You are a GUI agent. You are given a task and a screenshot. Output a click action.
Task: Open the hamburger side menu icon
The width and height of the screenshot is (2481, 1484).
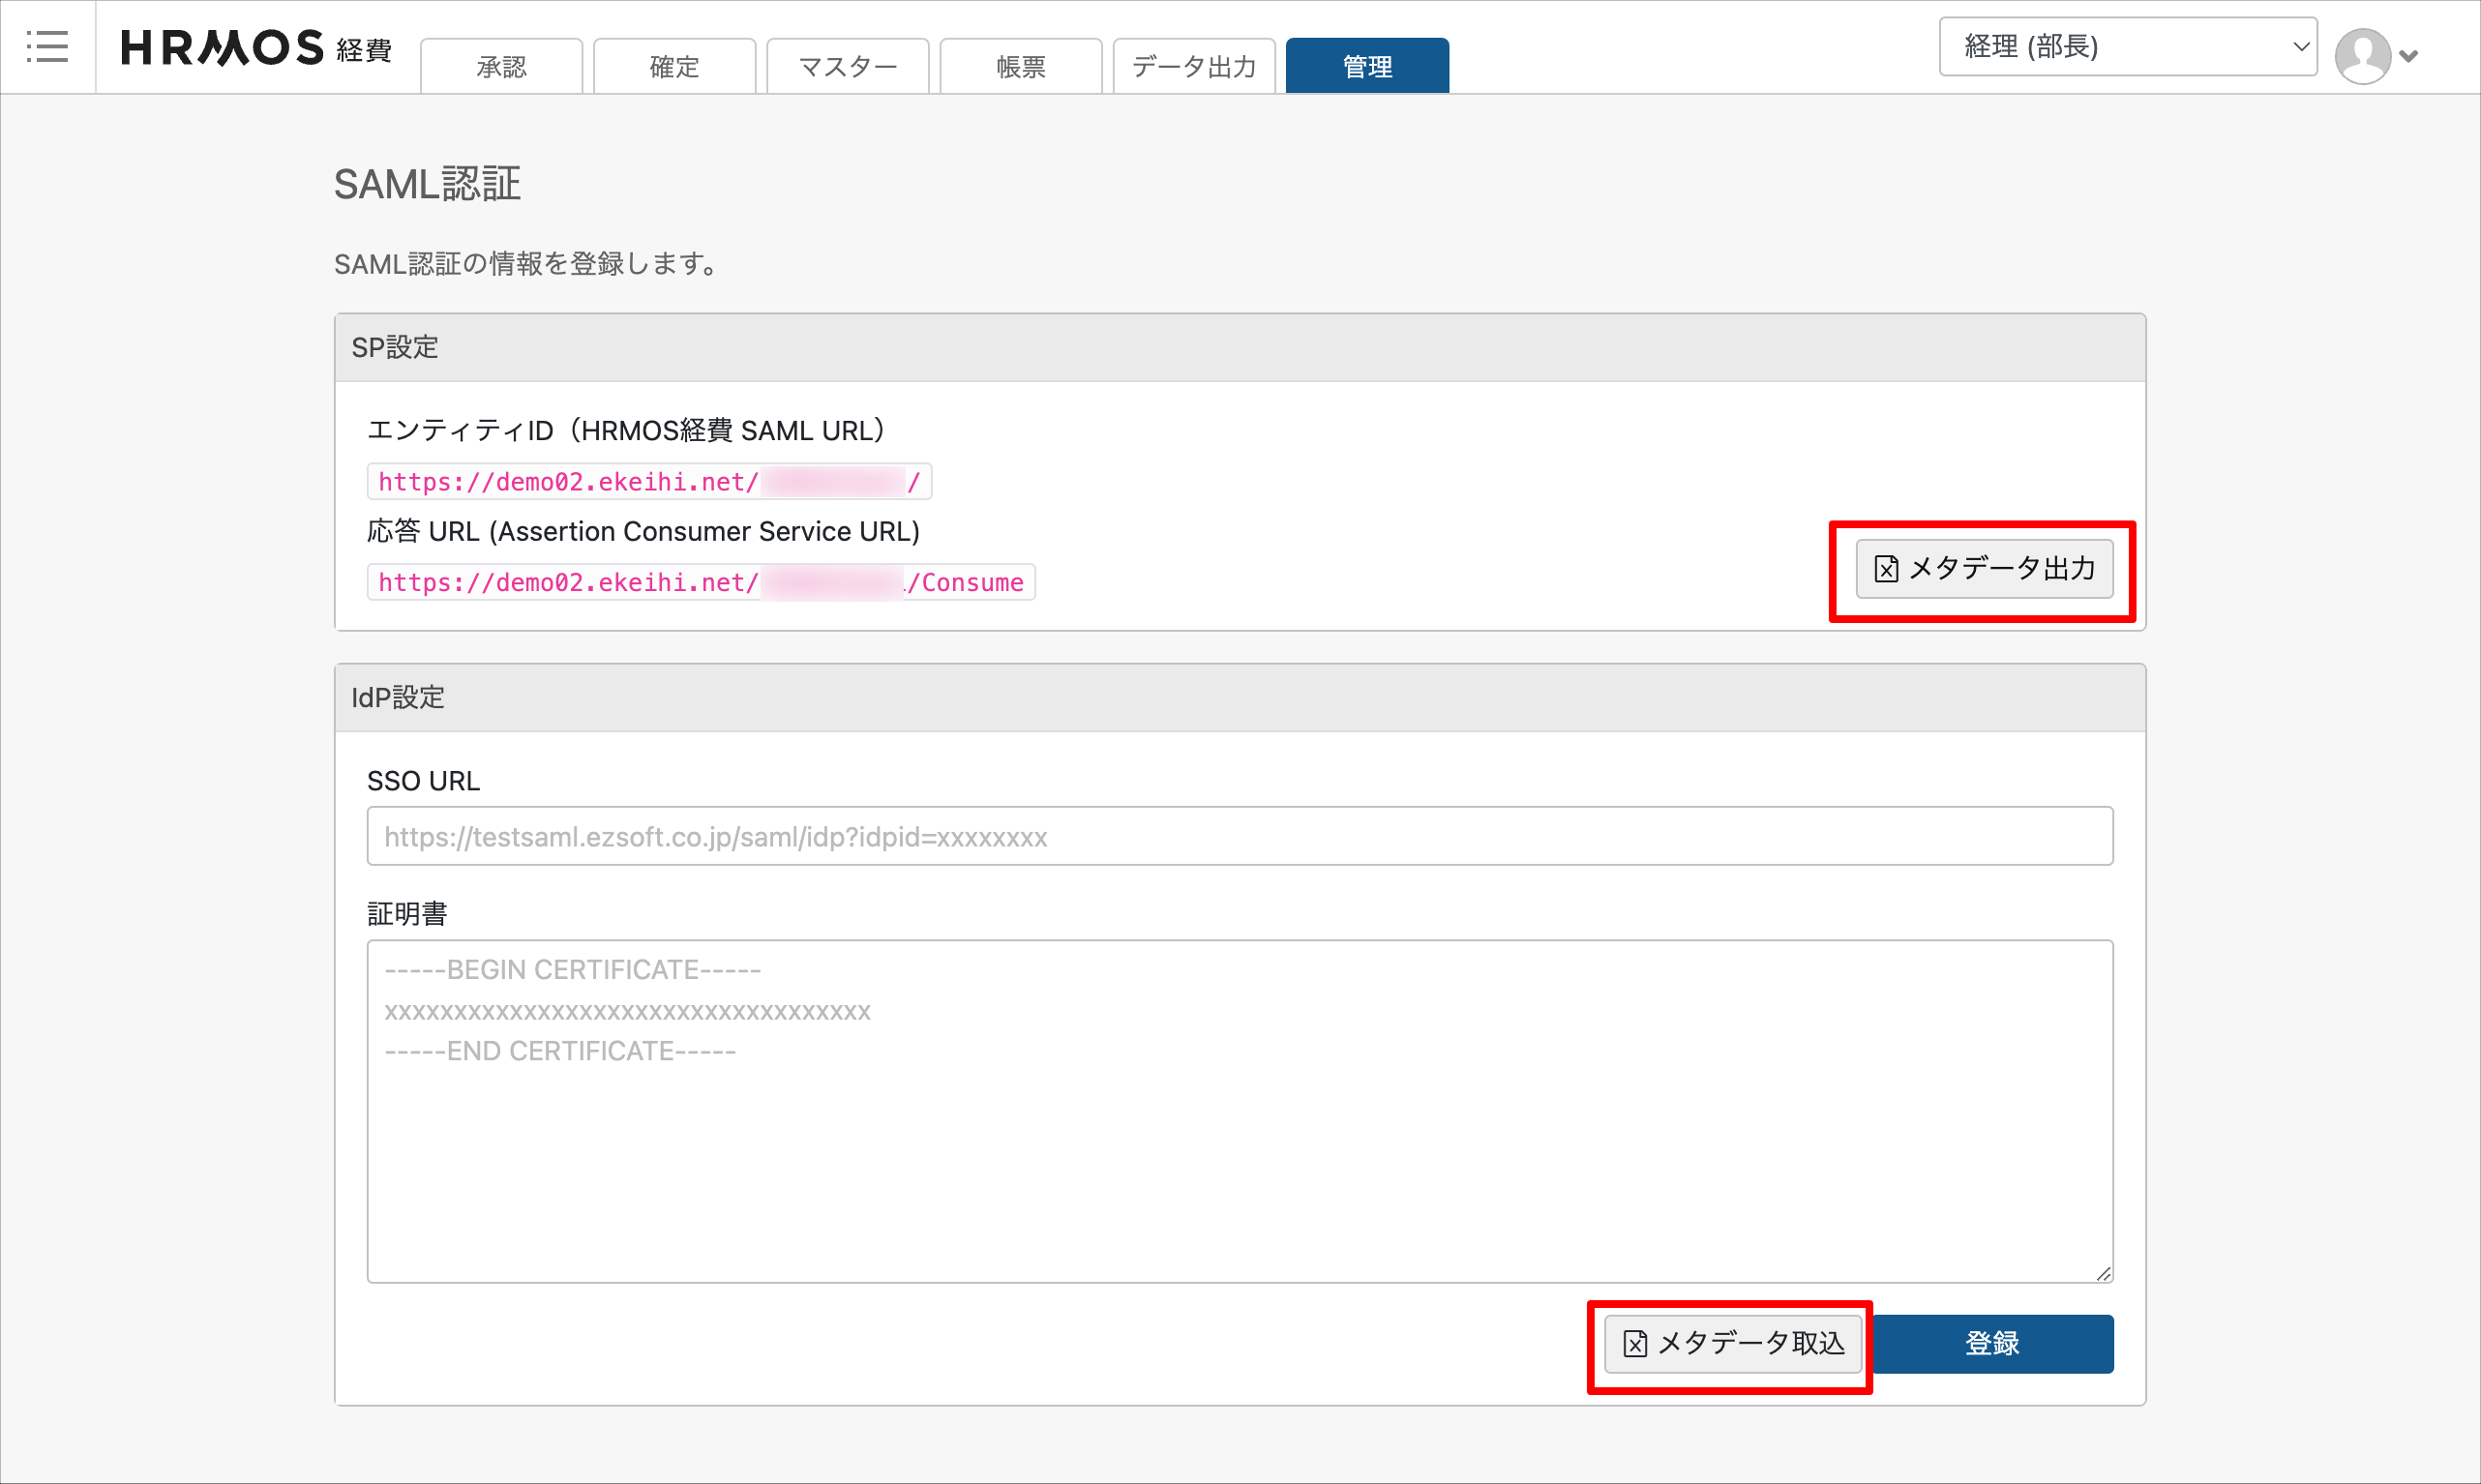(47, 47)
